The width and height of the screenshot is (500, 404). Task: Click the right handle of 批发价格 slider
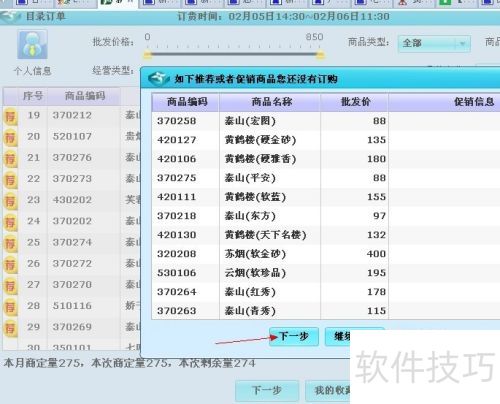(319, 55)
